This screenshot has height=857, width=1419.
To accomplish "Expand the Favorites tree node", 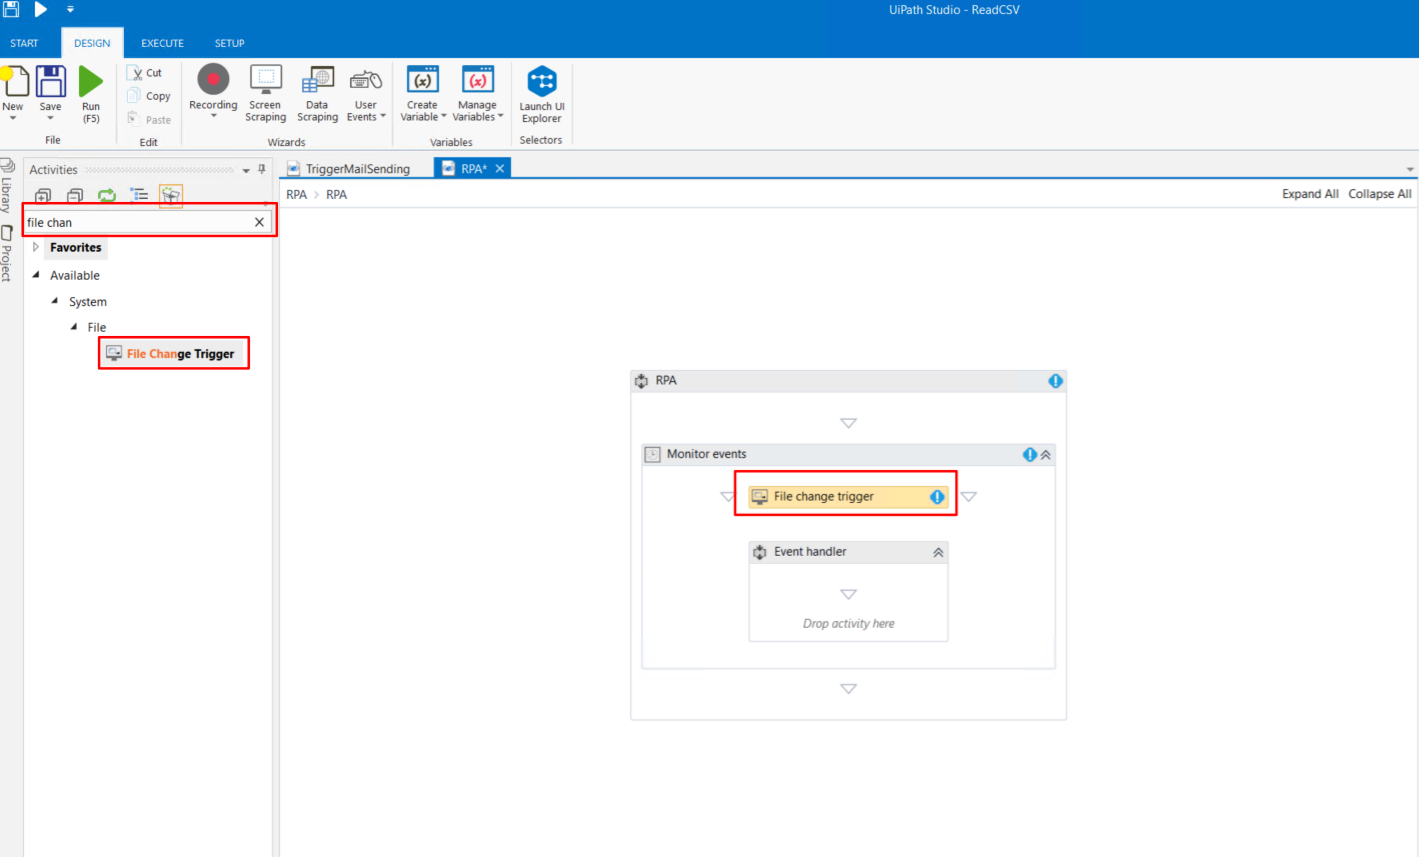I will pyautogui.click(x=36, y=247).
